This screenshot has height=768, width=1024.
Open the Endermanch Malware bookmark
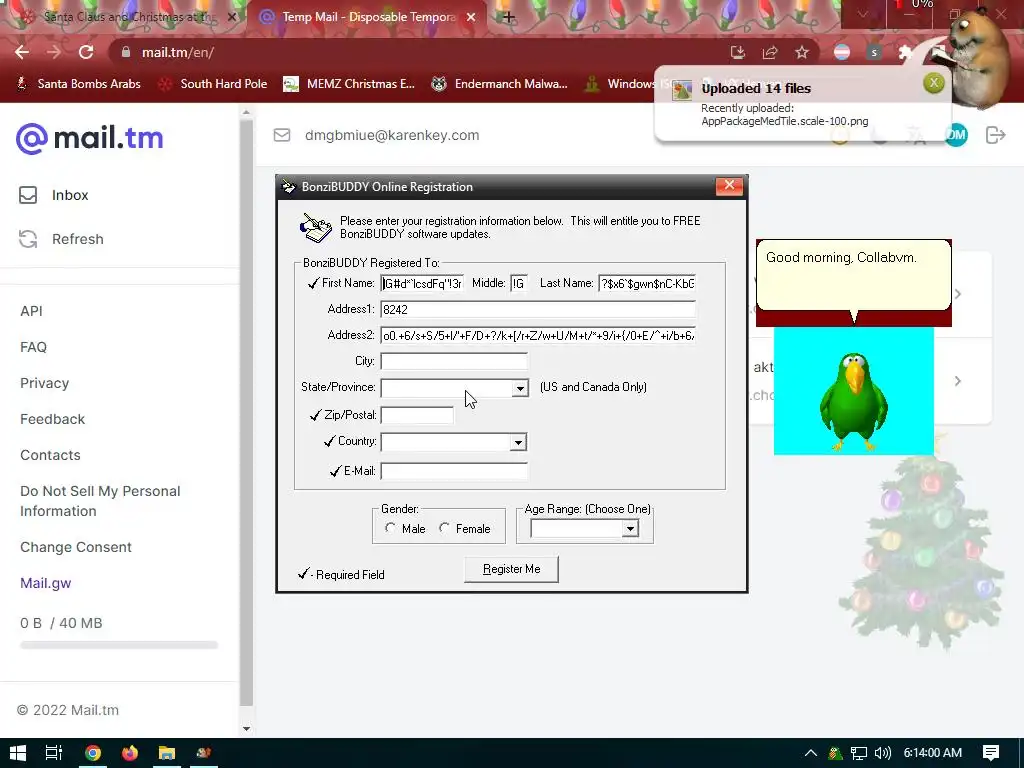[500, 84]
